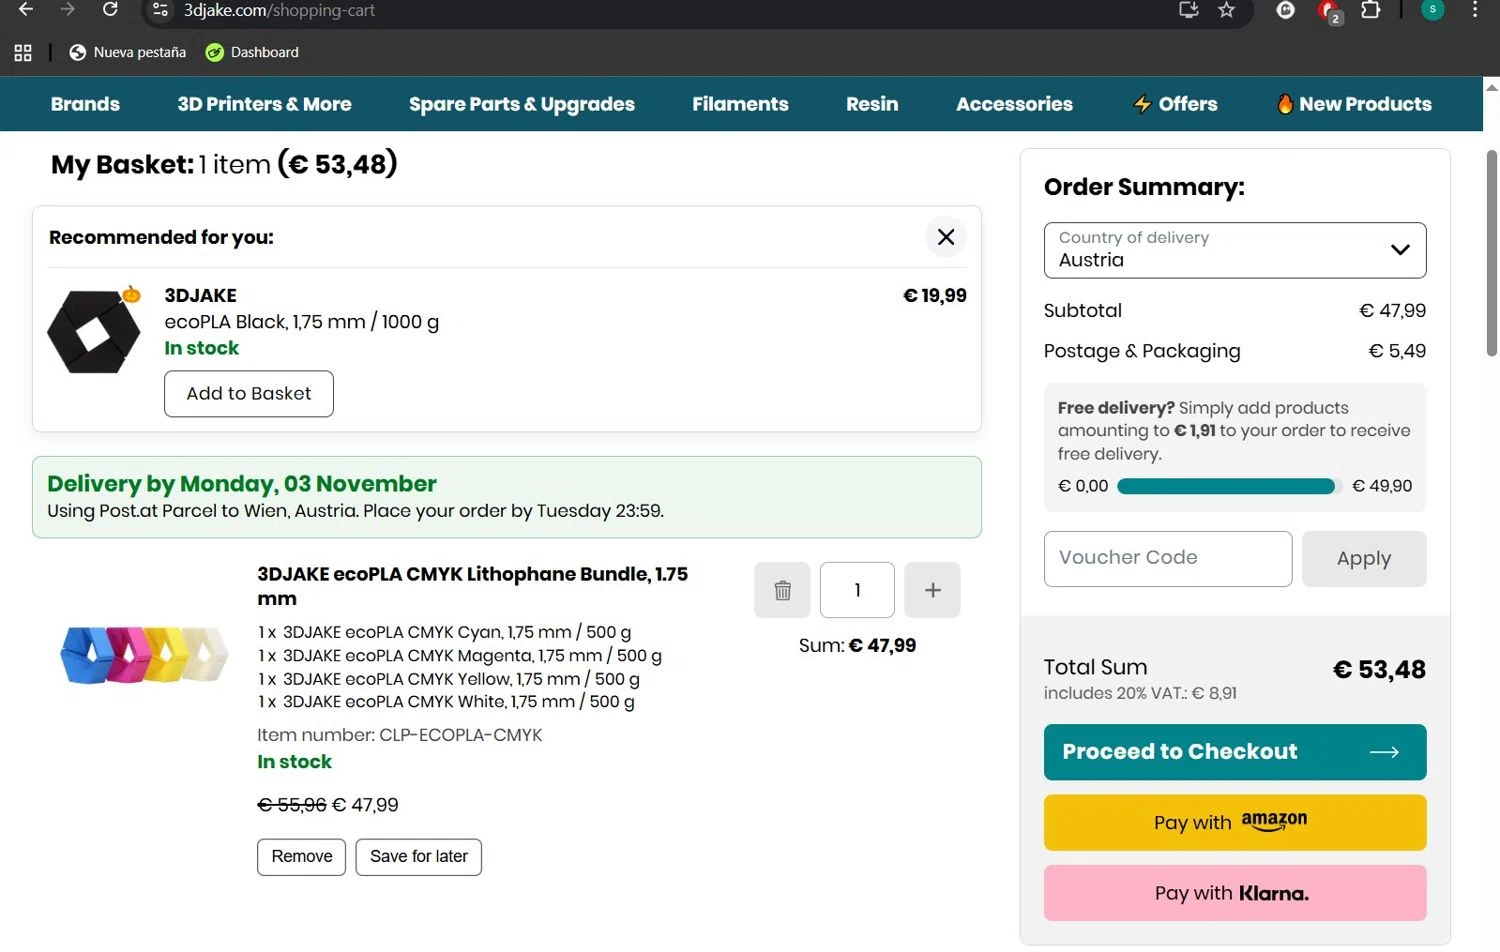Click the page vertical scrollbar
The height and width of the screenshot is (952, 1500).
tap(1491, 252)
